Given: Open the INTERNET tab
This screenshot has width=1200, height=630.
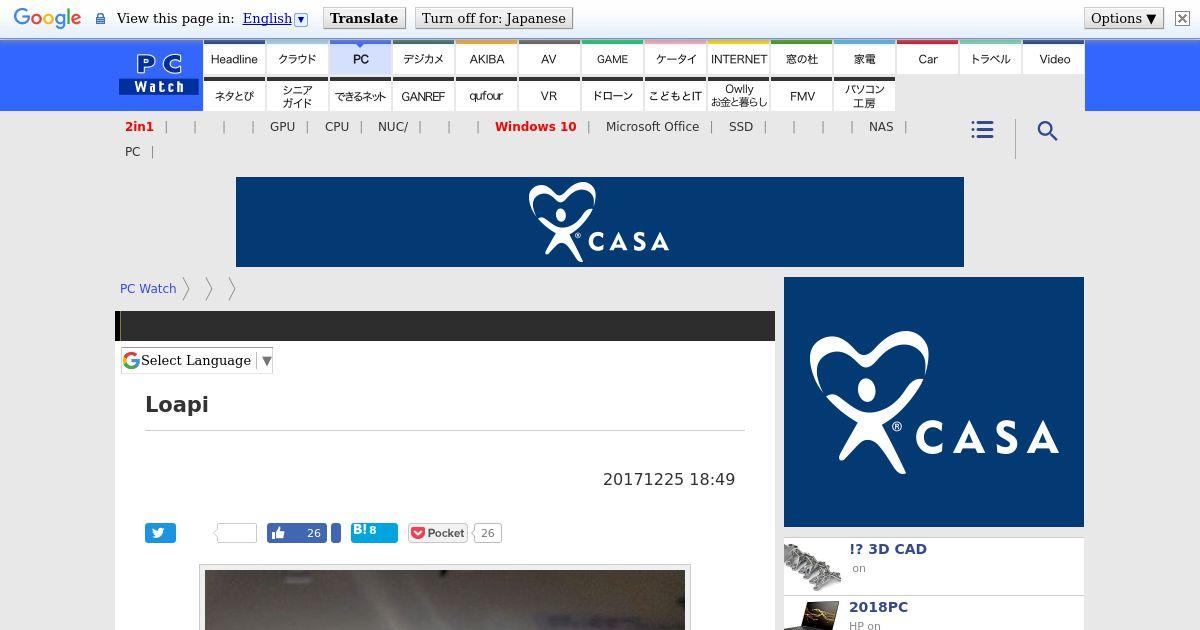Looking at the screenshot, I should [x=738, y=58].
